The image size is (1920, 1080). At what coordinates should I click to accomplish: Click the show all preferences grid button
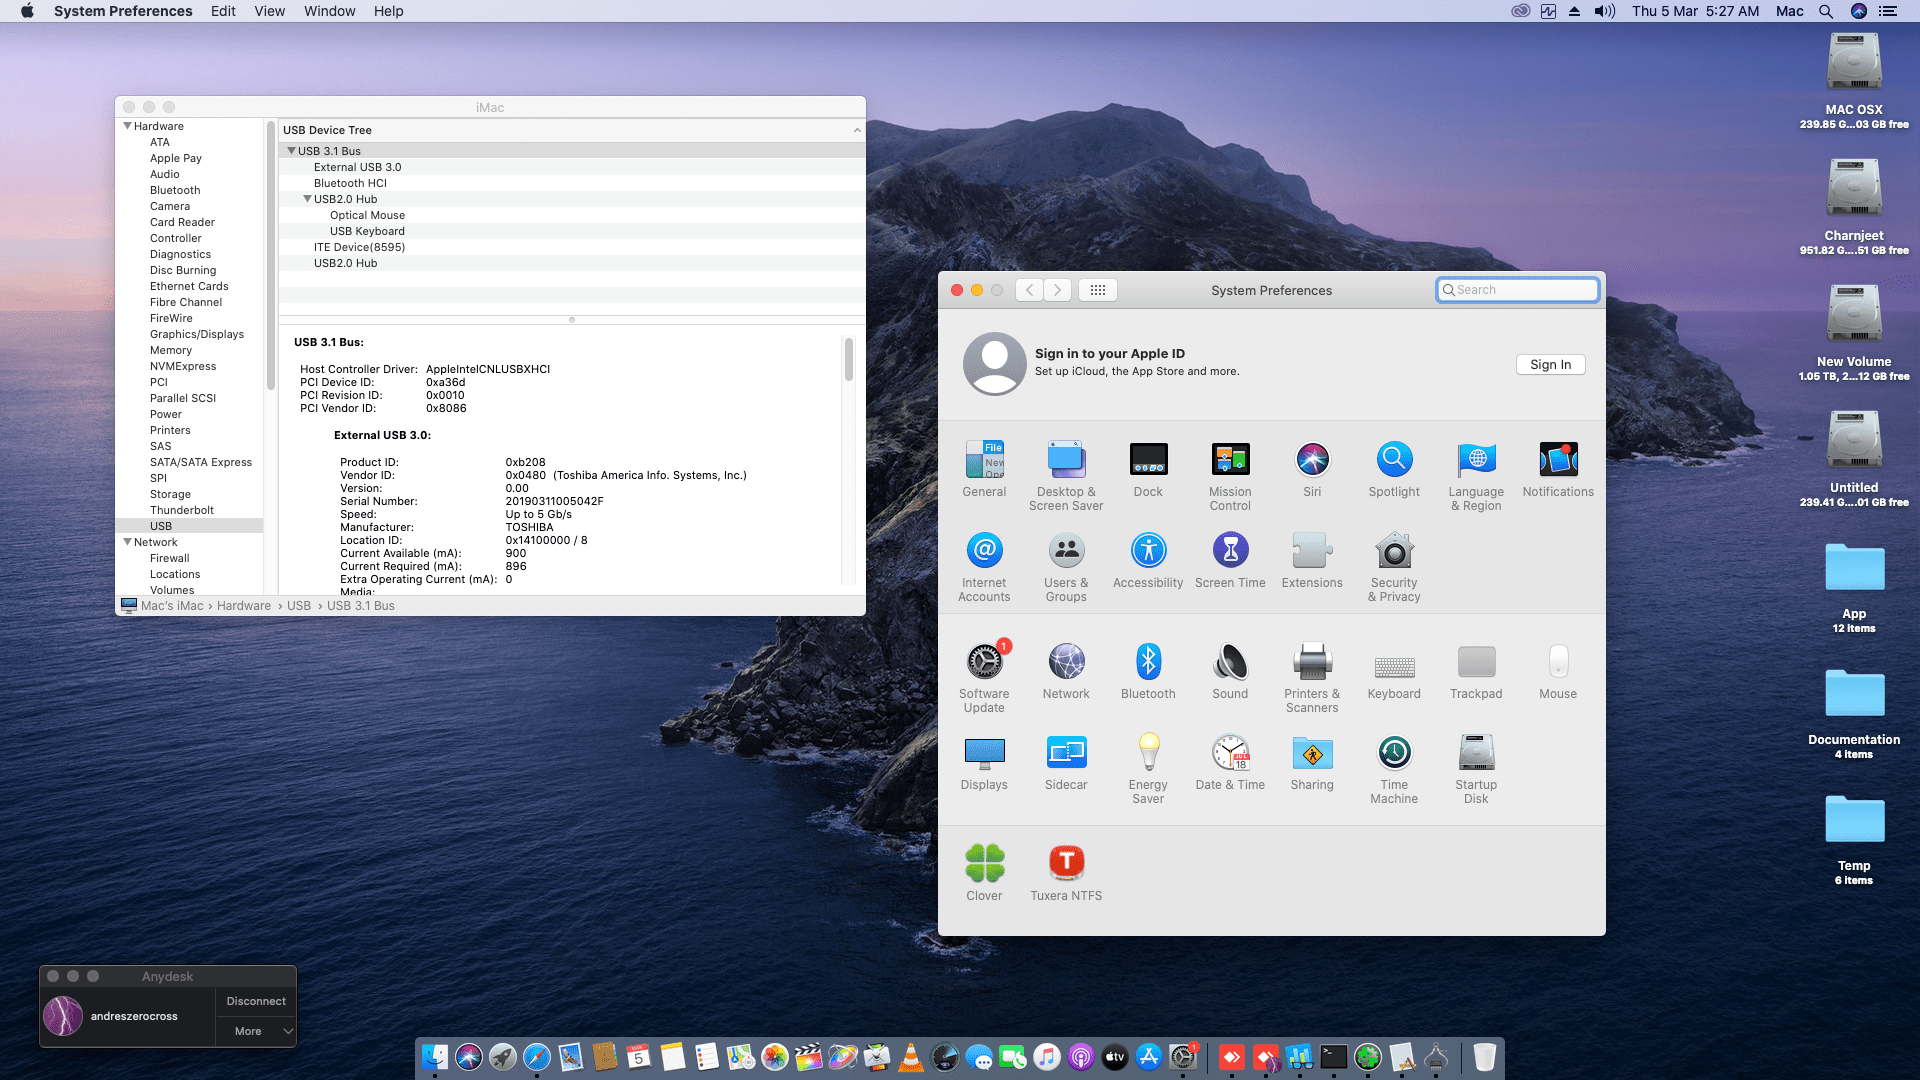[1097, 290]
